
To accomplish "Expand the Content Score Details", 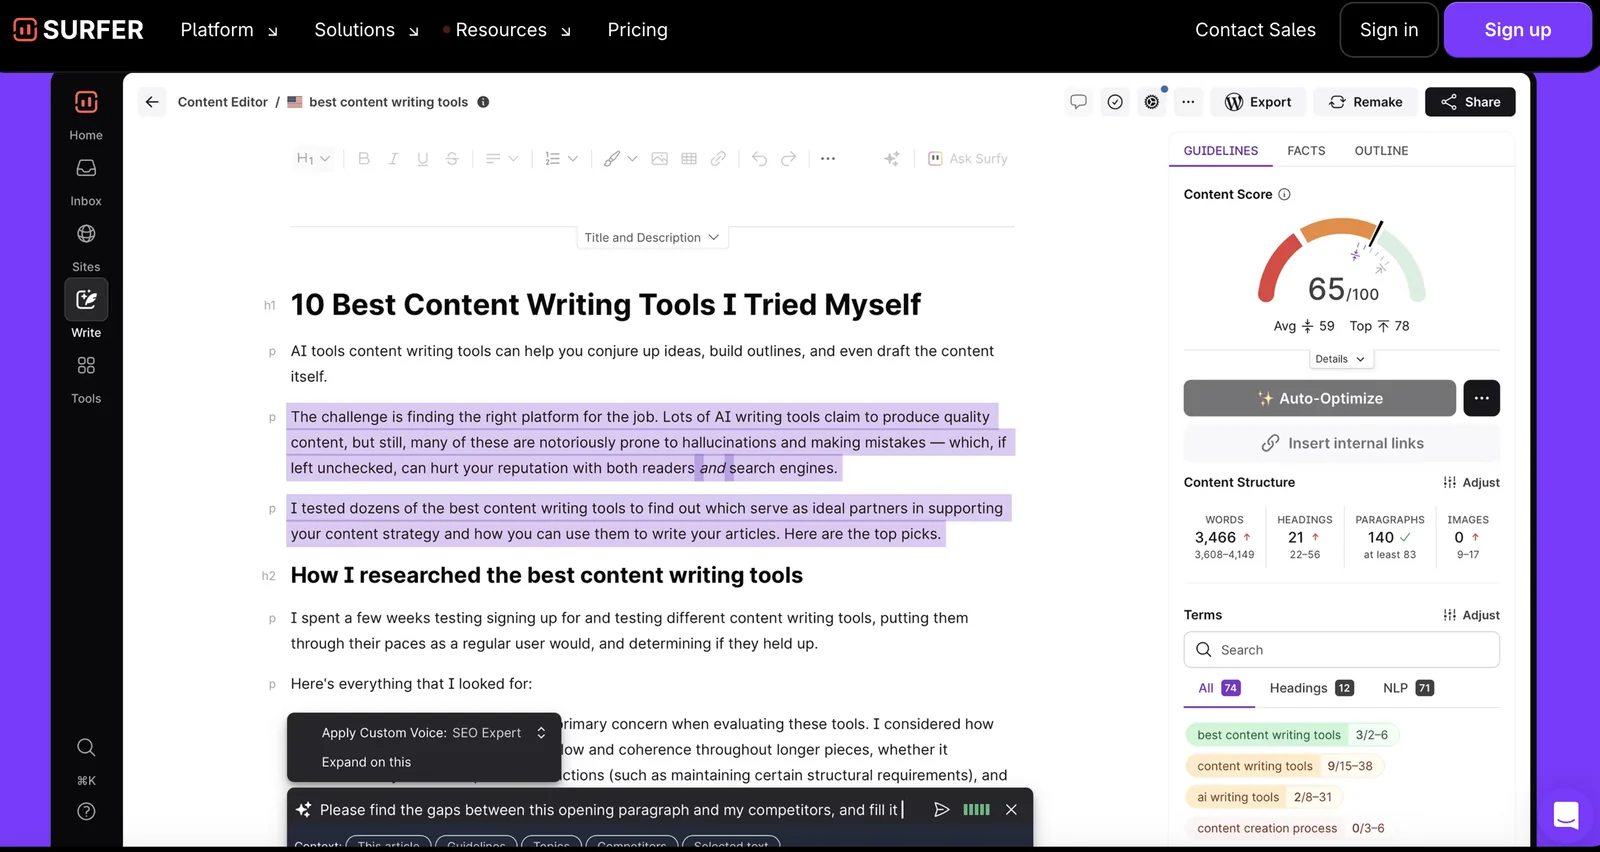I will [x=1340, y=359].
